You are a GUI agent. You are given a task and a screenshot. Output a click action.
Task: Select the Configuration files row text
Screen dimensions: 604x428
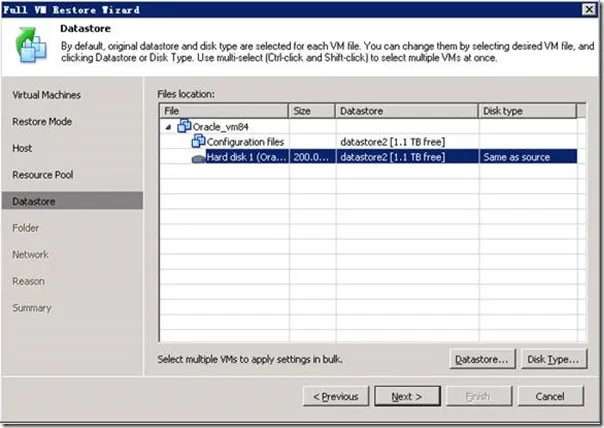click(x=245, y=142)
